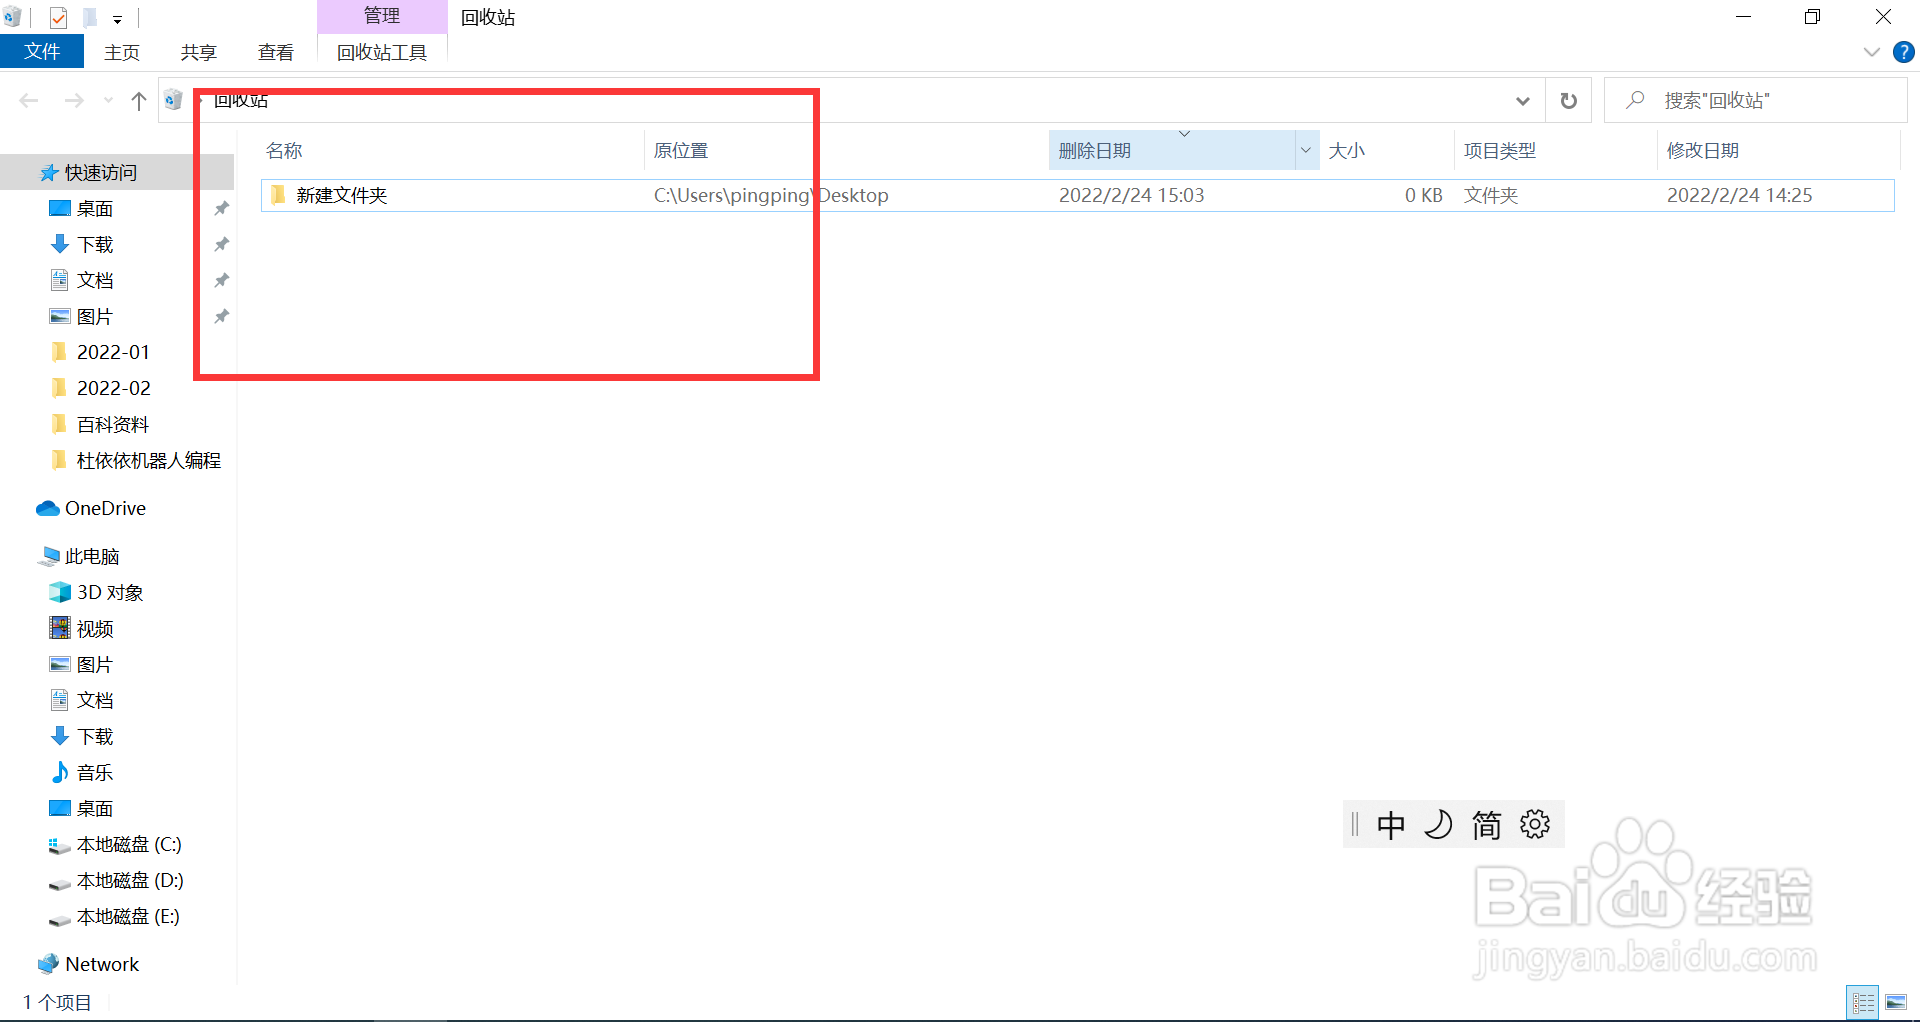
Task: Open the recent locations dropdown arrow
Action: (x=108, y=100)
